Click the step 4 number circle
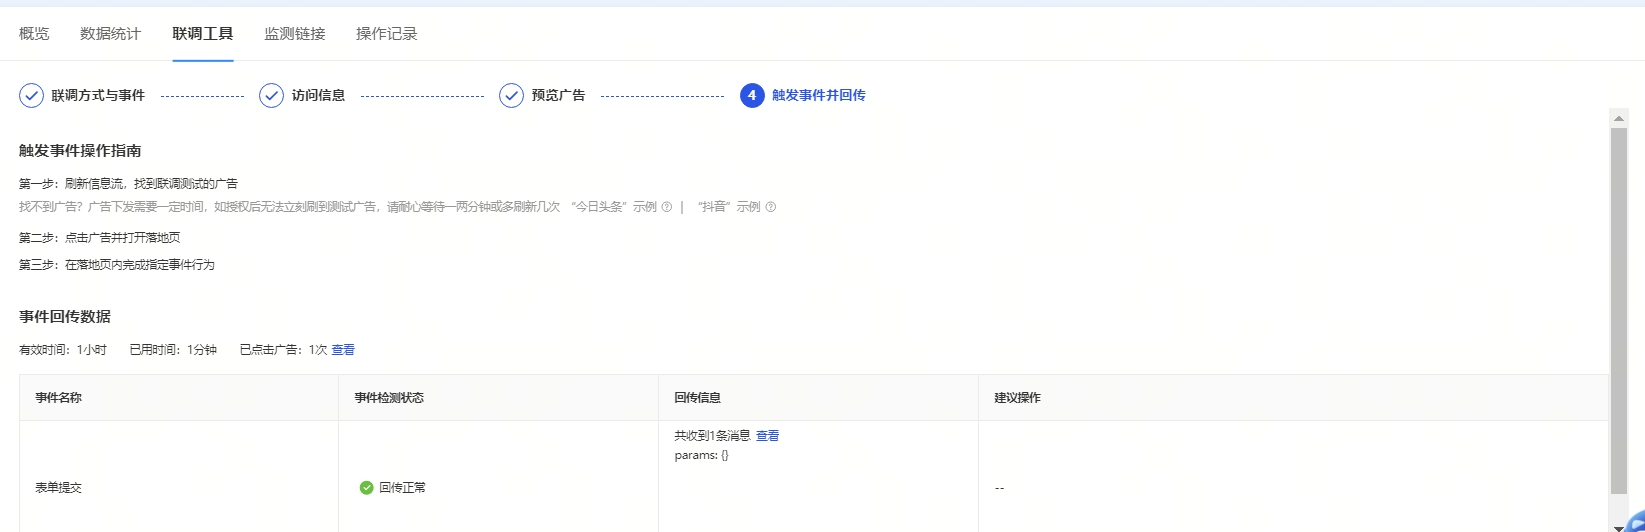This screenshot has height=532, width=1645. [752, 95]
